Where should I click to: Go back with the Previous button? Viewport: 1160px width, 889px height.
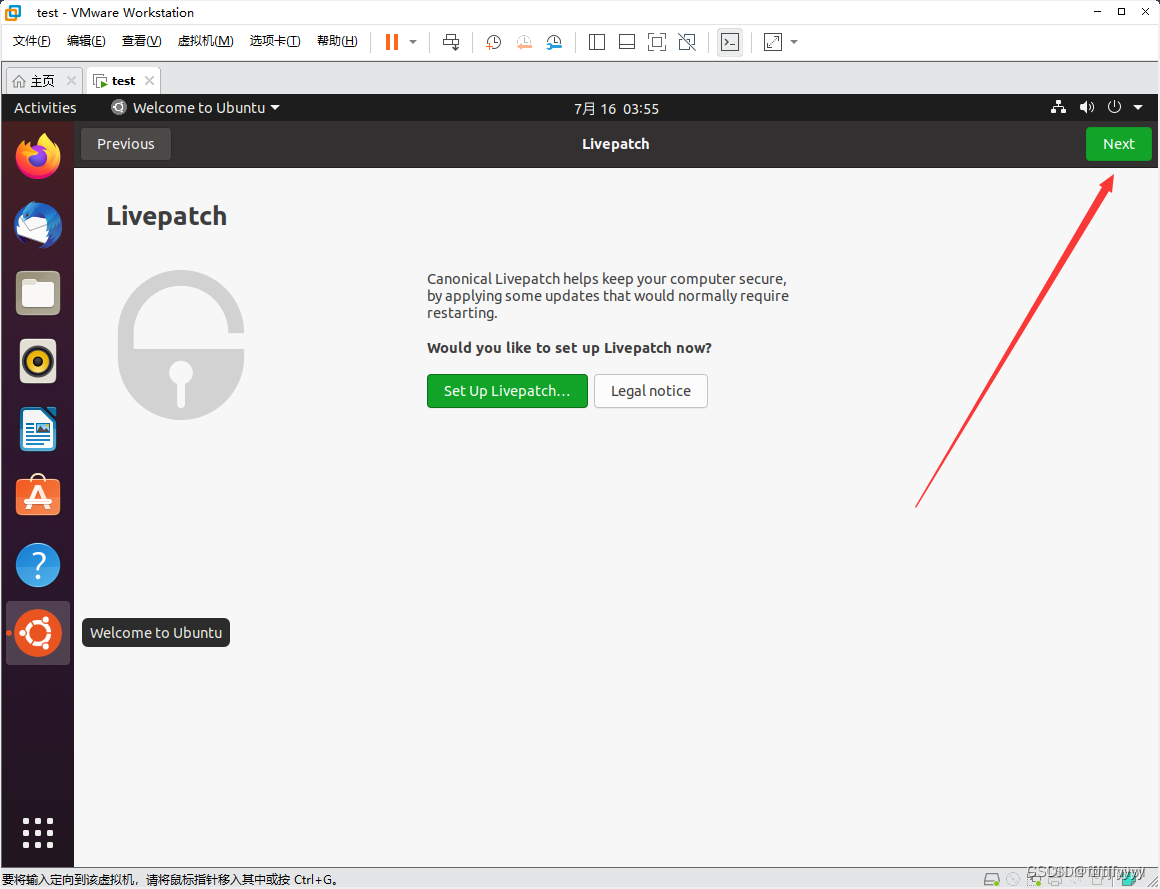click(x=126, y=144)
